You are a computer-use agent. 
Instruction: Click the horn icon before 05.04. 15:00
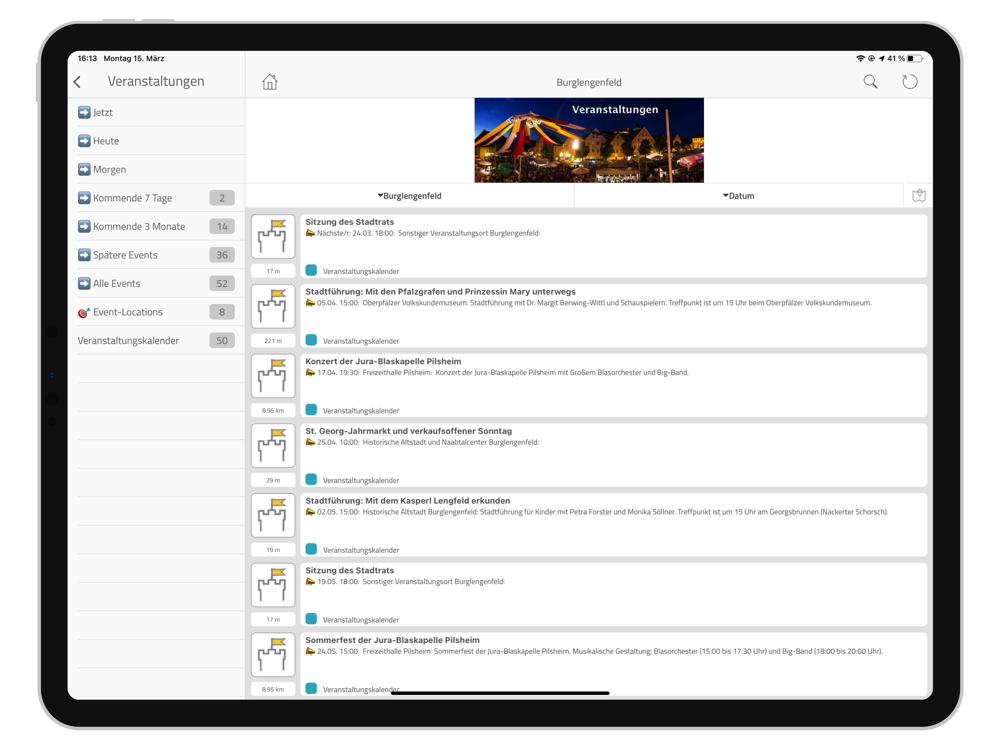[310, 303]
